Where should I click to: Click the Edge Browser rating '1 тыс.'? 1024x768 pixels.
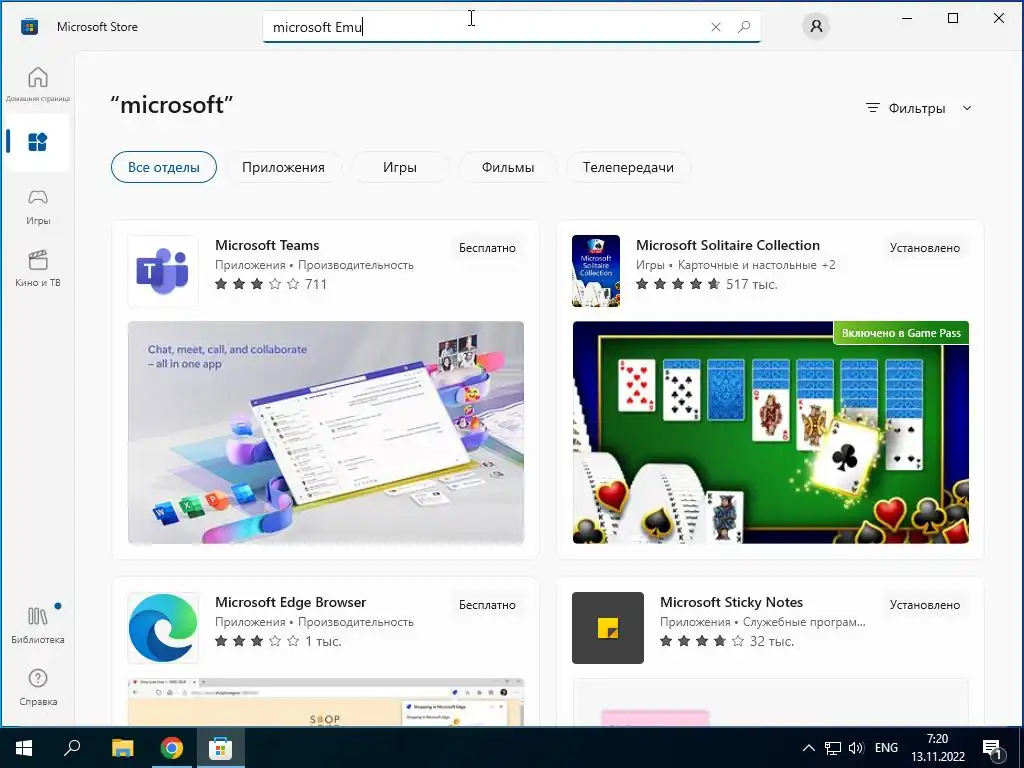[x=323, y=641]
